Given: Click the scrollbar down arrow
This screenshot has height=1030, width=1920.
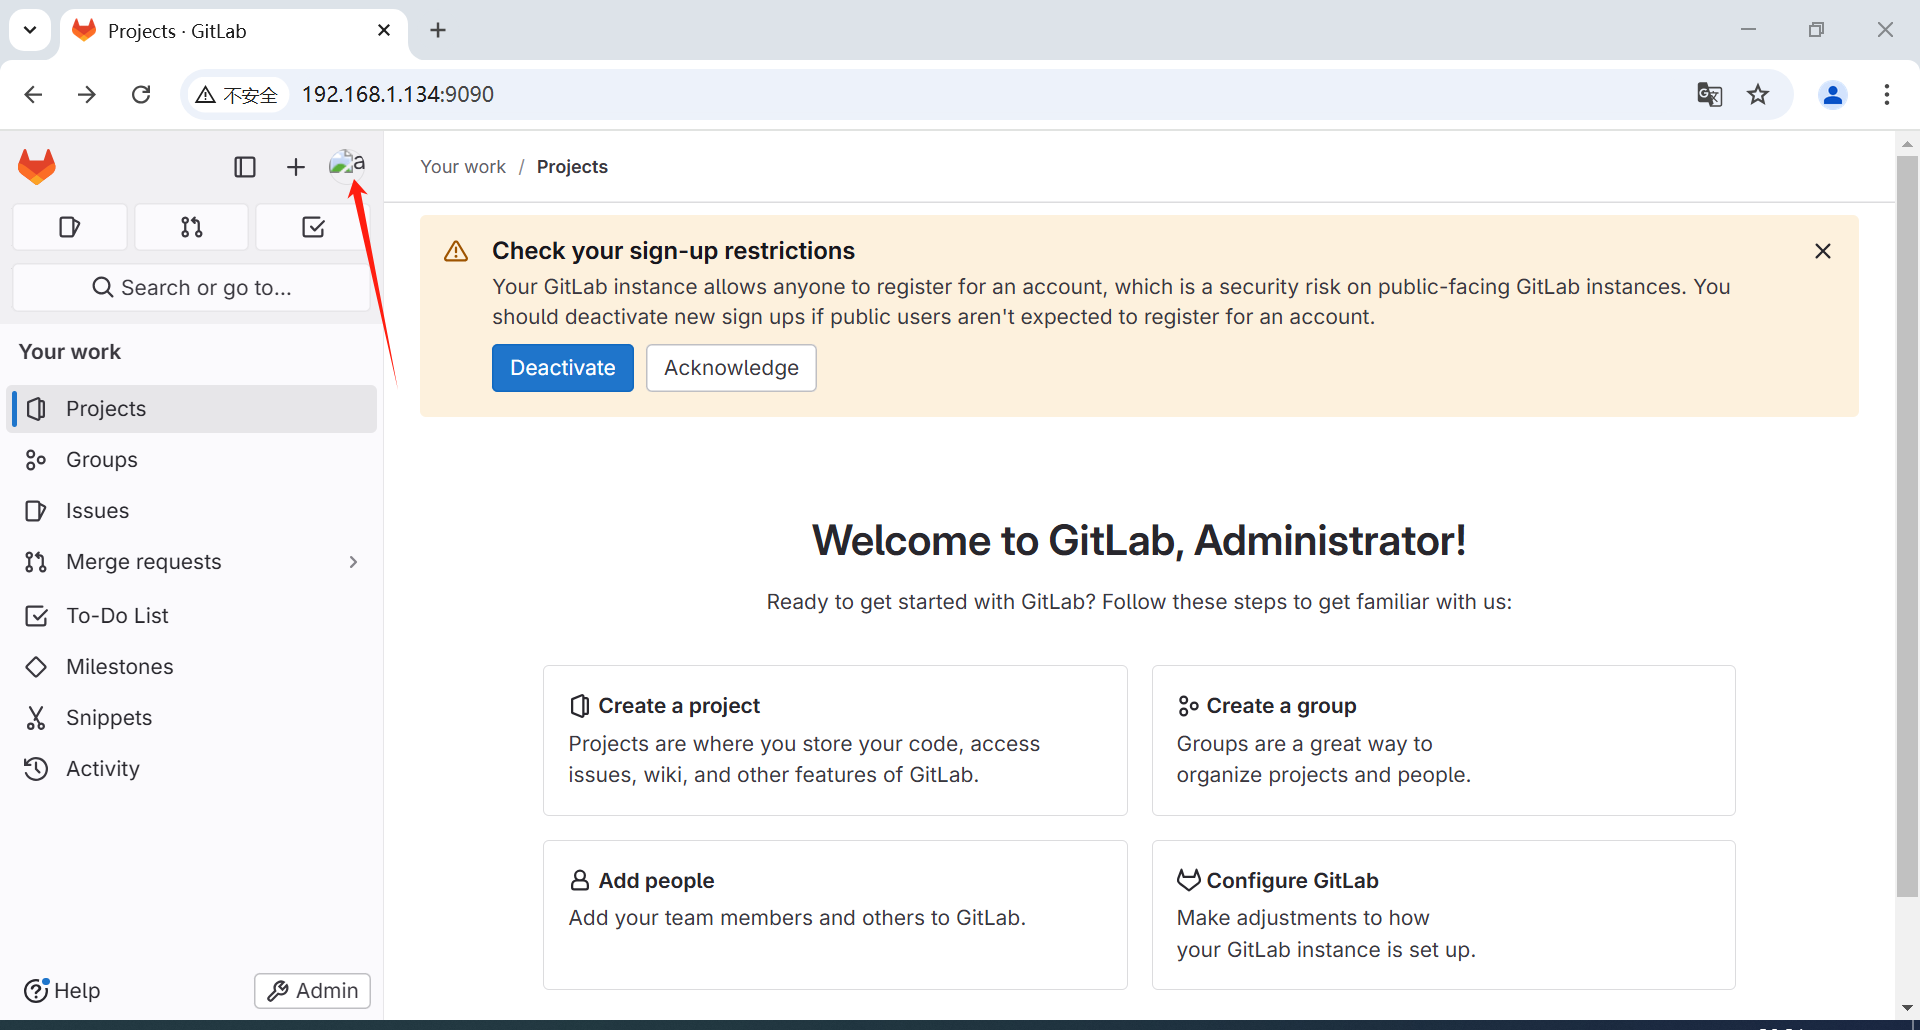Looking at the screenshot, I should click(x=1907, y=1008).
